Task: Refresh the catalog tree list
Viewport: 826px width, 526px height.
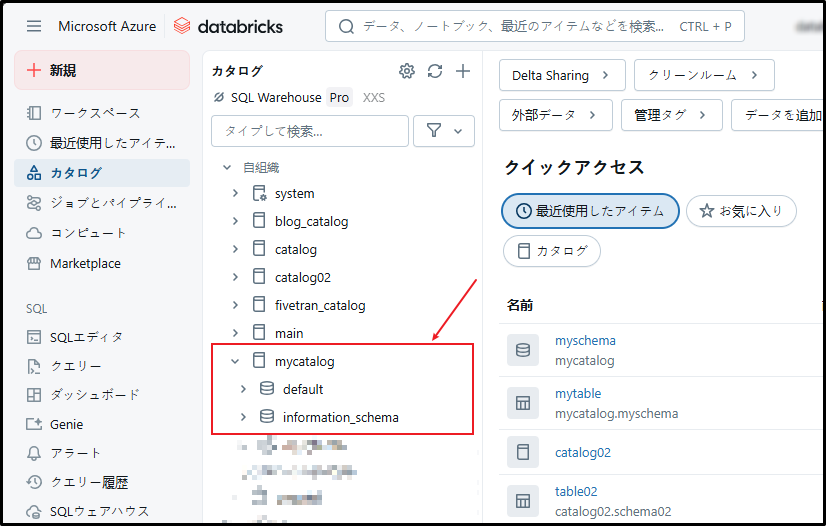Action: pyautogui.click(x=434, y=71)
